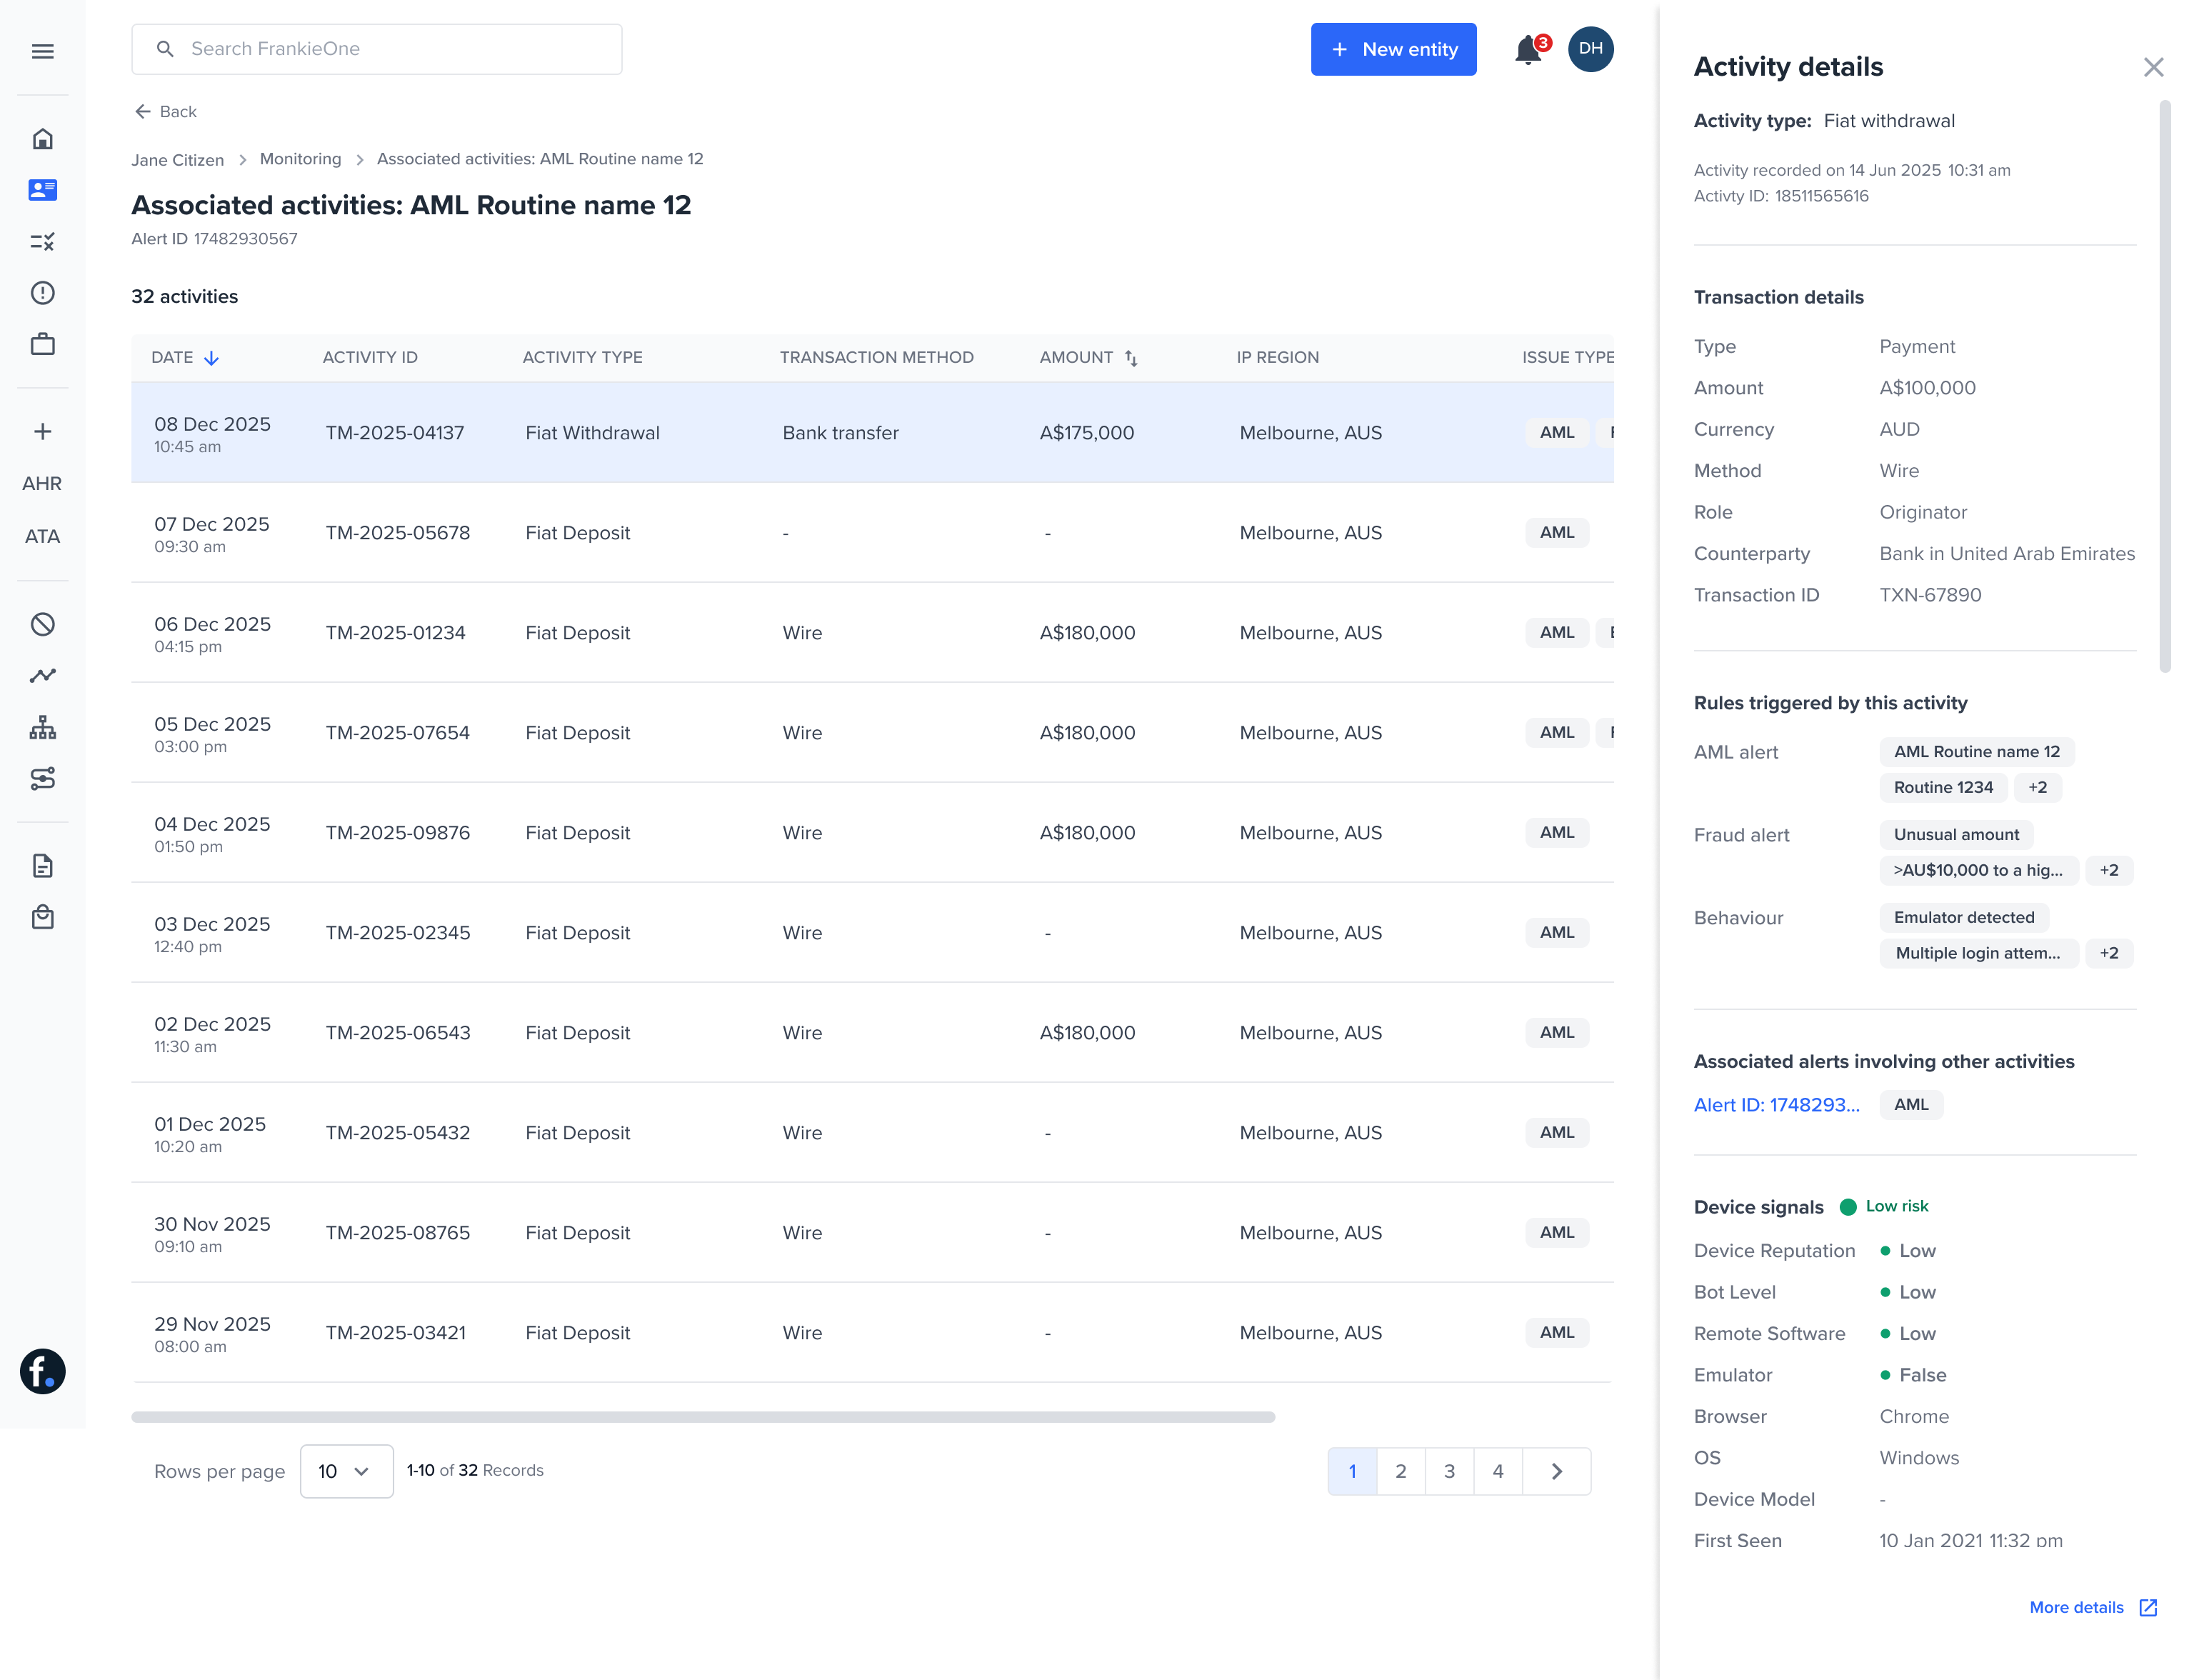Select the Blocklist icon in sidebar

pyautogui.click(x=43, y=623)
